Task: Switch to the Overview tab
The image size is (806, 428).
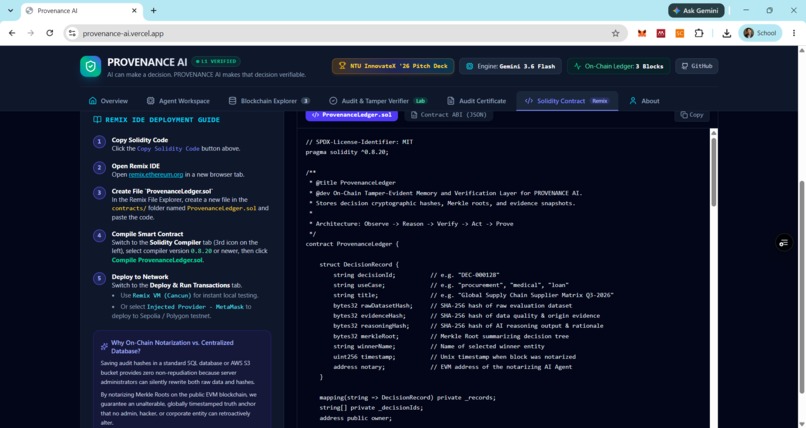Action: (108, 101)
